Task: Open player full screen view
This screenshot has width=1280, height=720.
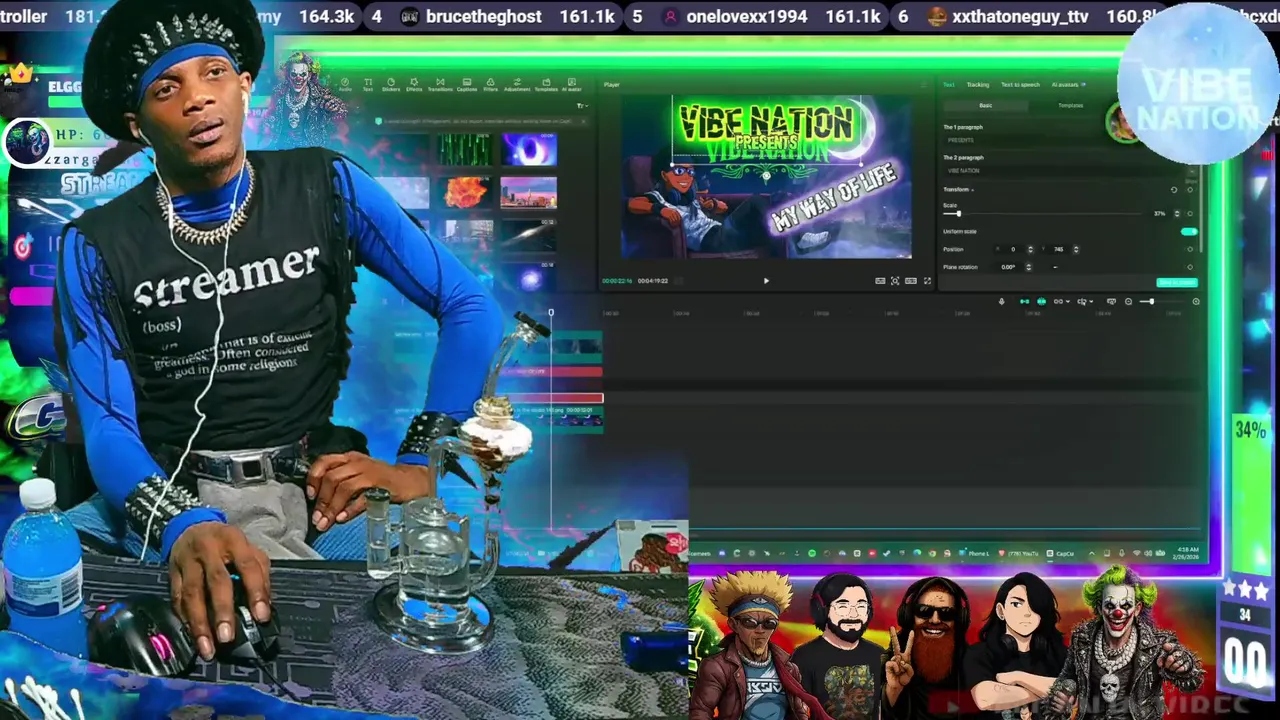Action: coord(927,281)
